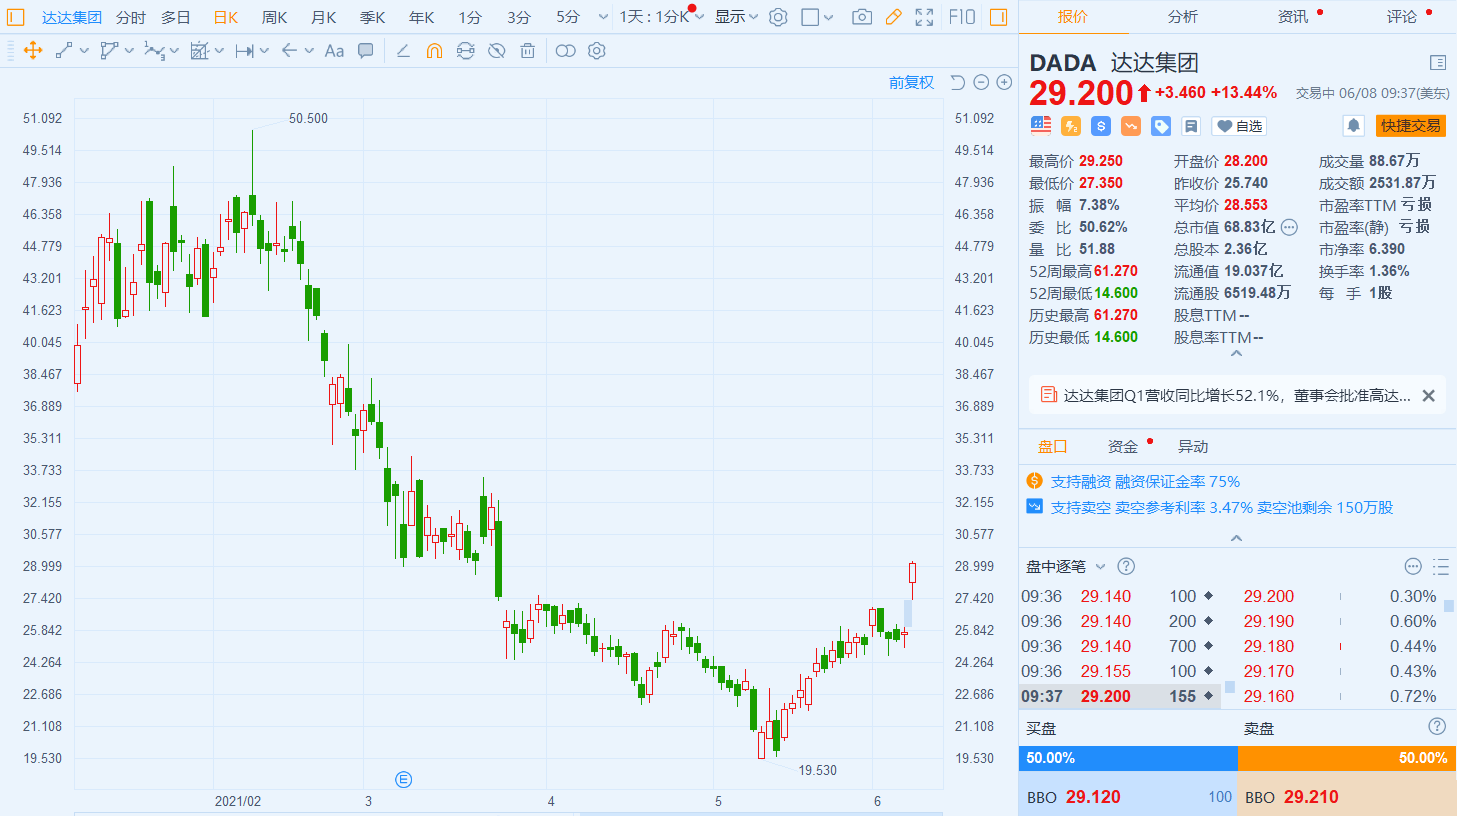Click the blue dollar sign icon
The width and height of the screenshot is (1457, 816).
(1101, 126)
